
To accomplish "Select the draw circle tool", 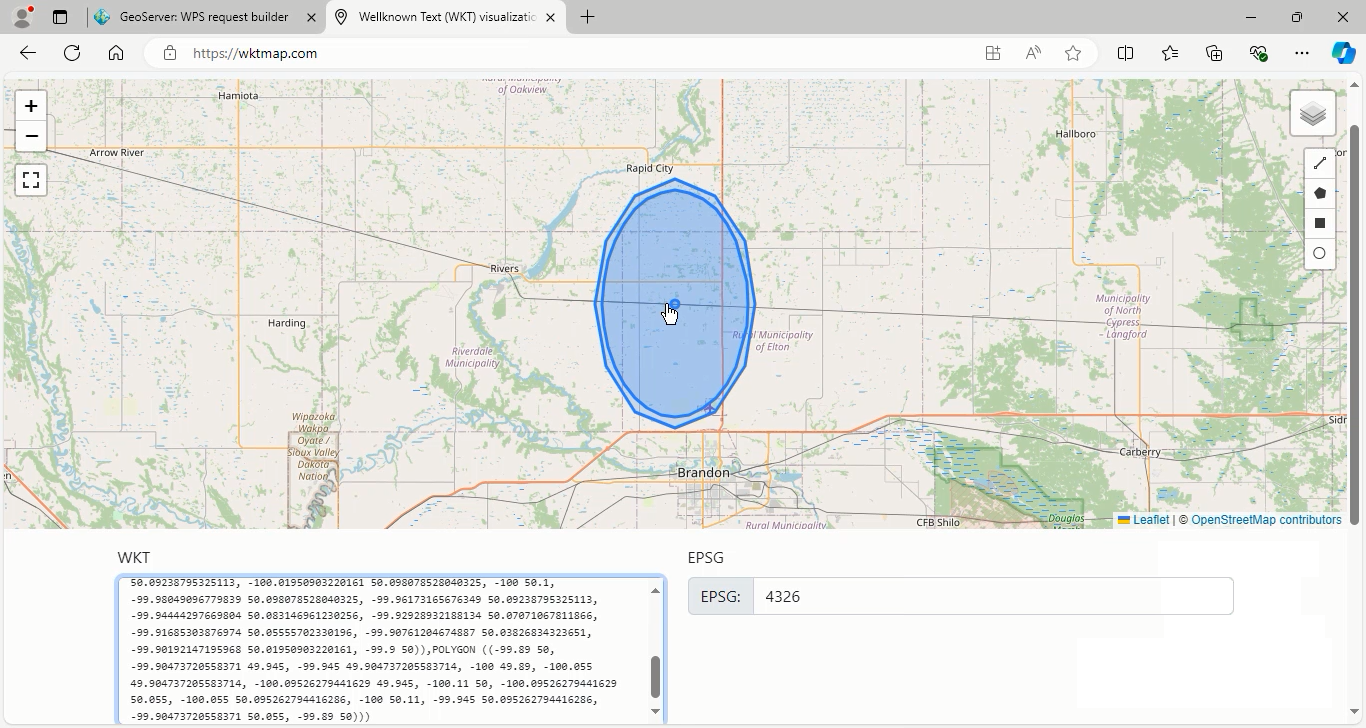I will (1319, 253).
